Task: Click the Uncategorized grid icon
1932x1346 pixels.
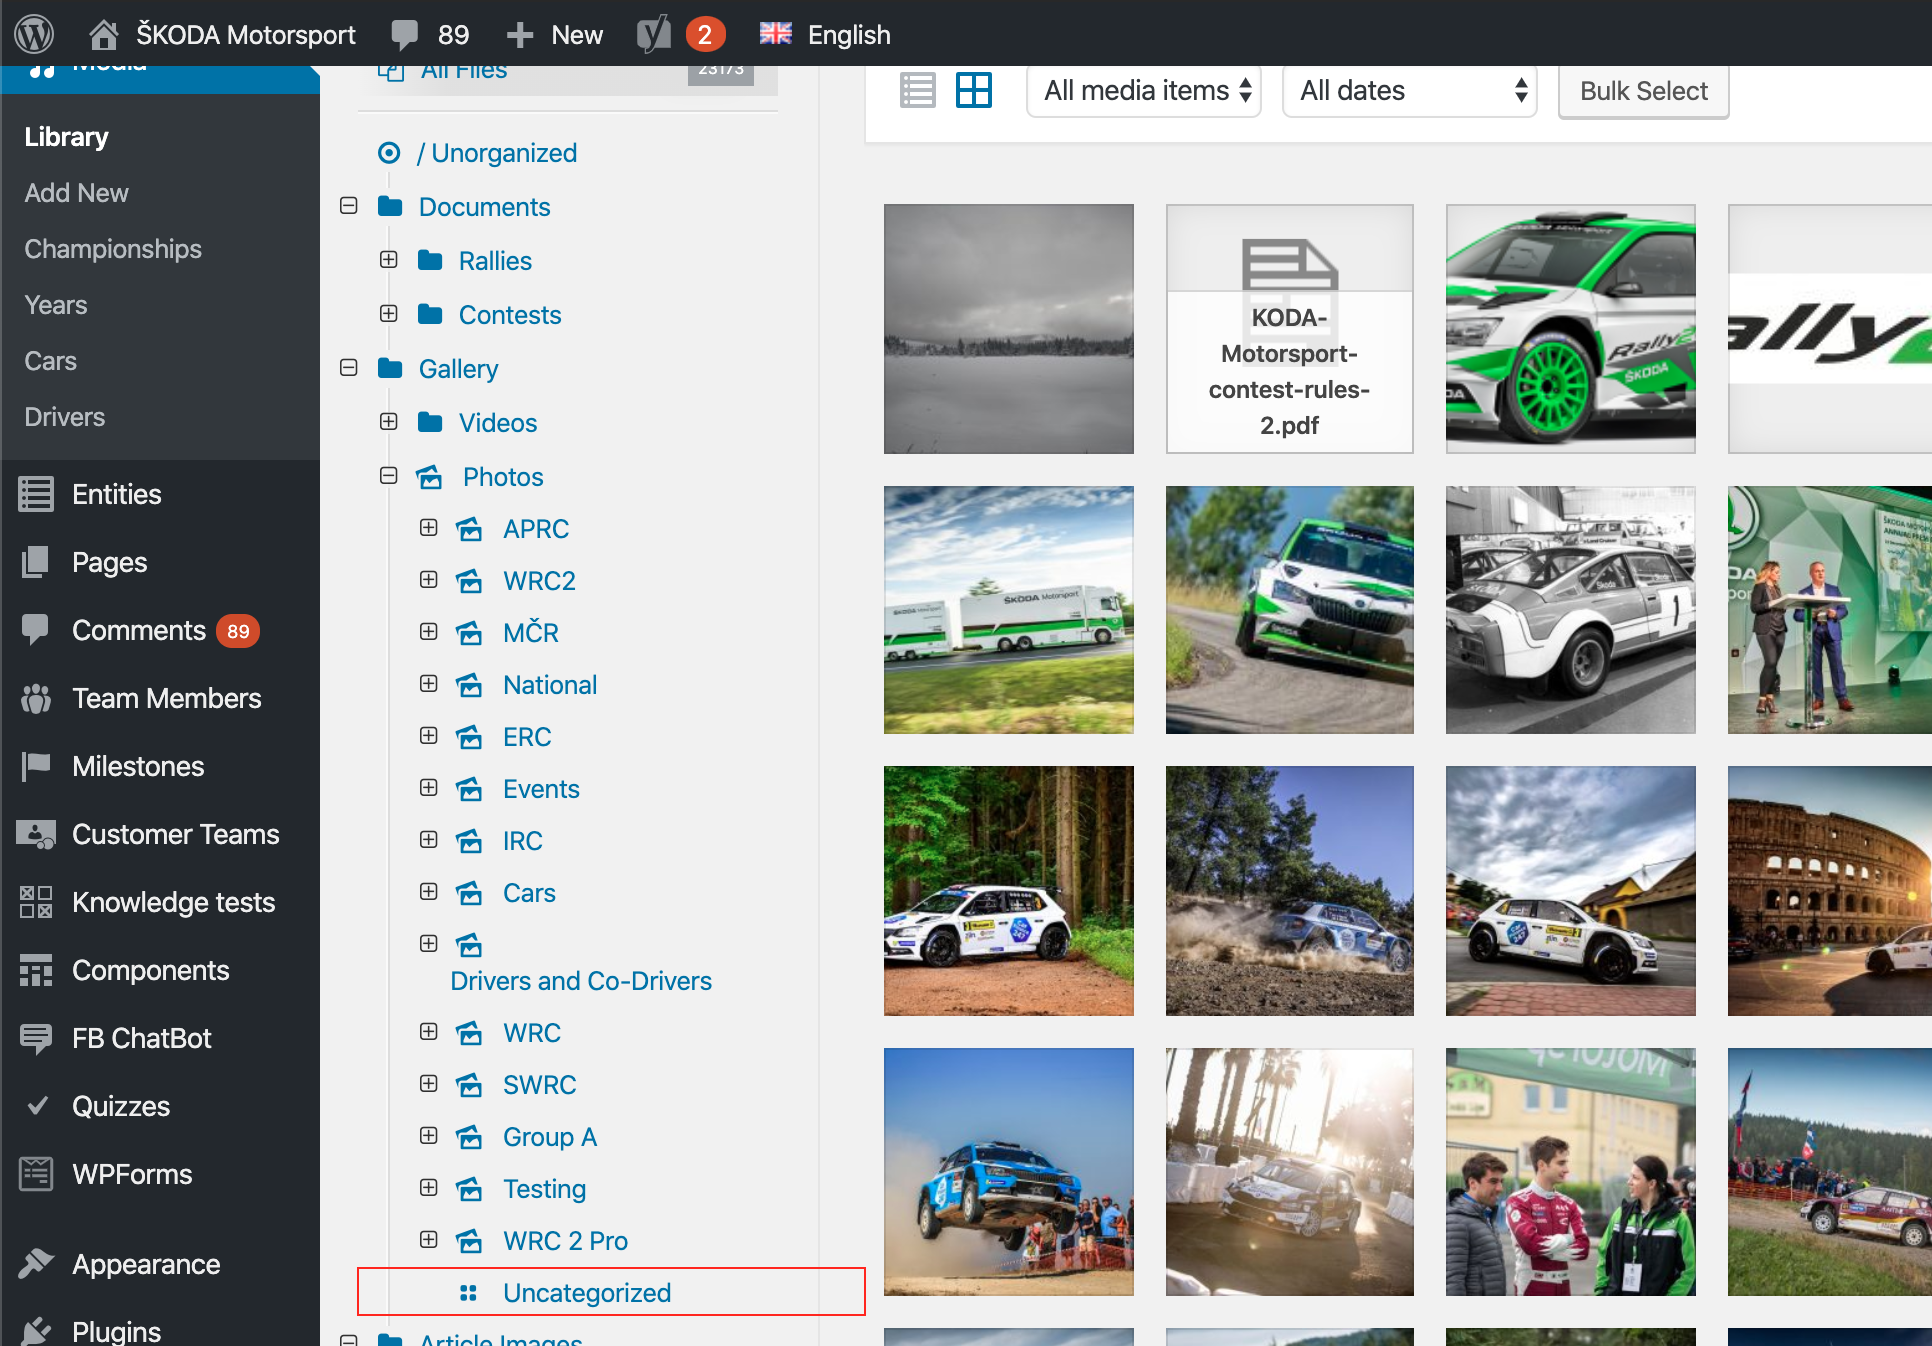Action: [x=468, y=1293]
